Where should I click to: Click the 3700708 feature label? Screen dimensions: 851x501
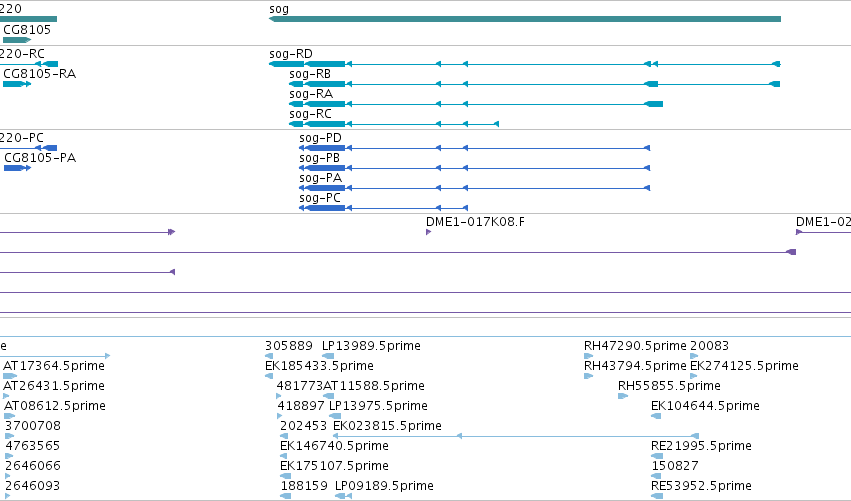33,426
